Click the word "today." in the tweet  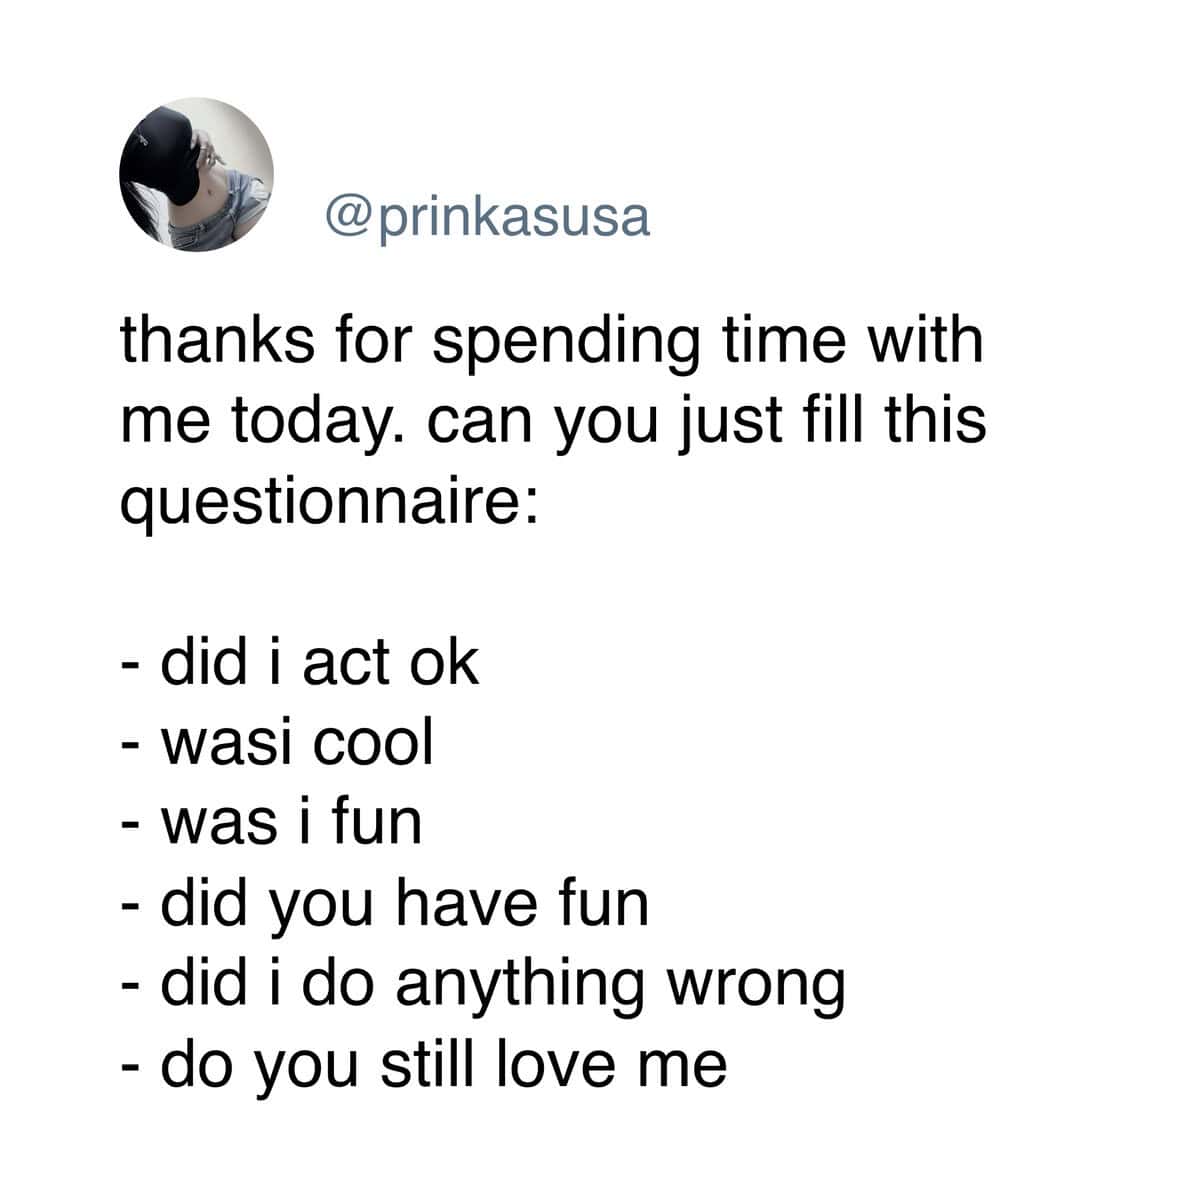point(324,421)
